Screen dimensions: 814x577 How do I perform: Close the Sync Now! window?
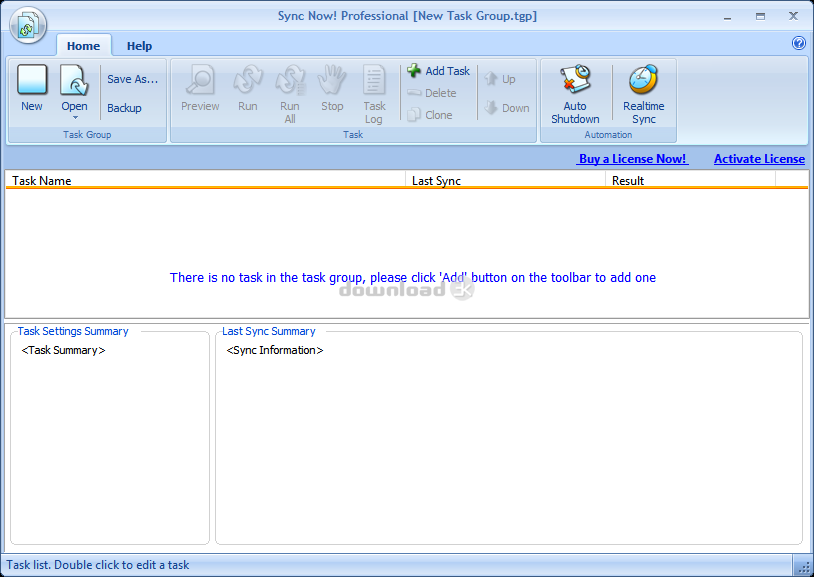tap(793, 16)
